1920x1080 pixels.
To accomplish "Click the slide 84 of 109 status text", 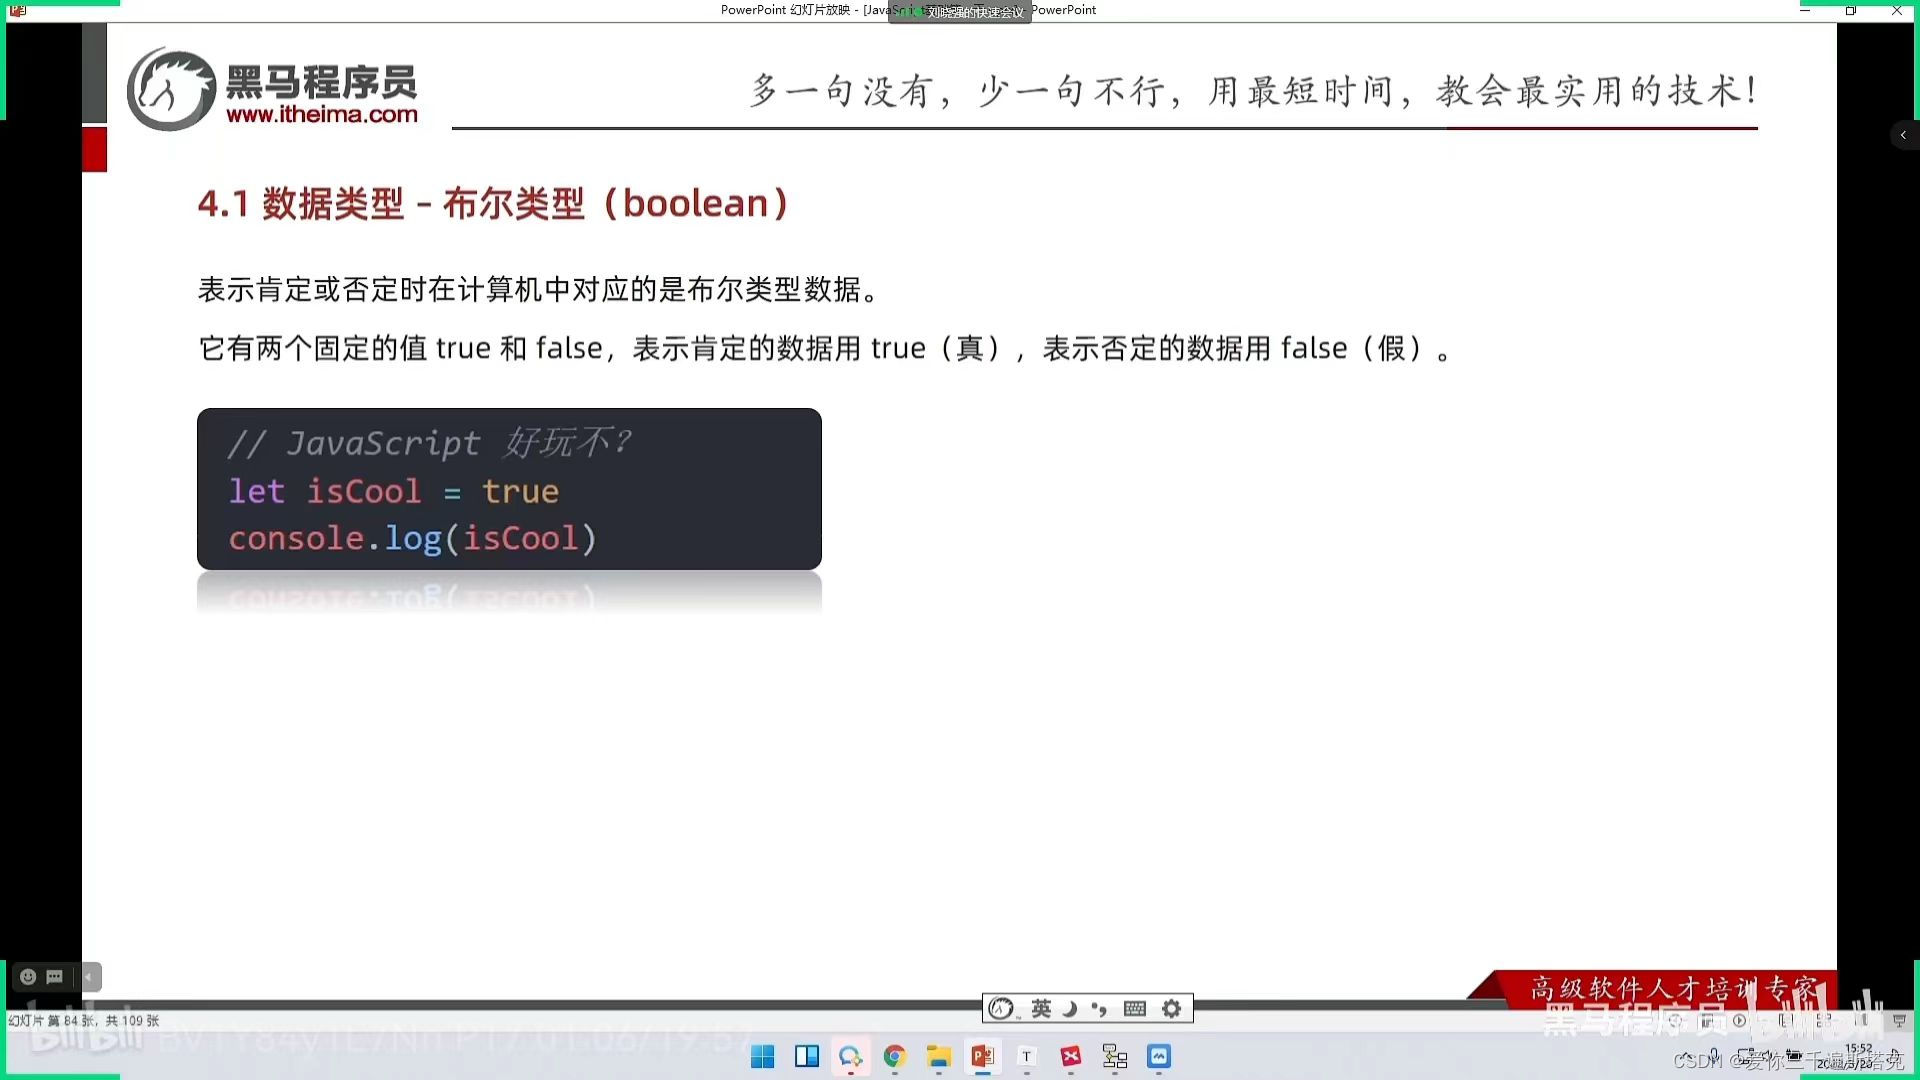I will (x=84, y=1021).
